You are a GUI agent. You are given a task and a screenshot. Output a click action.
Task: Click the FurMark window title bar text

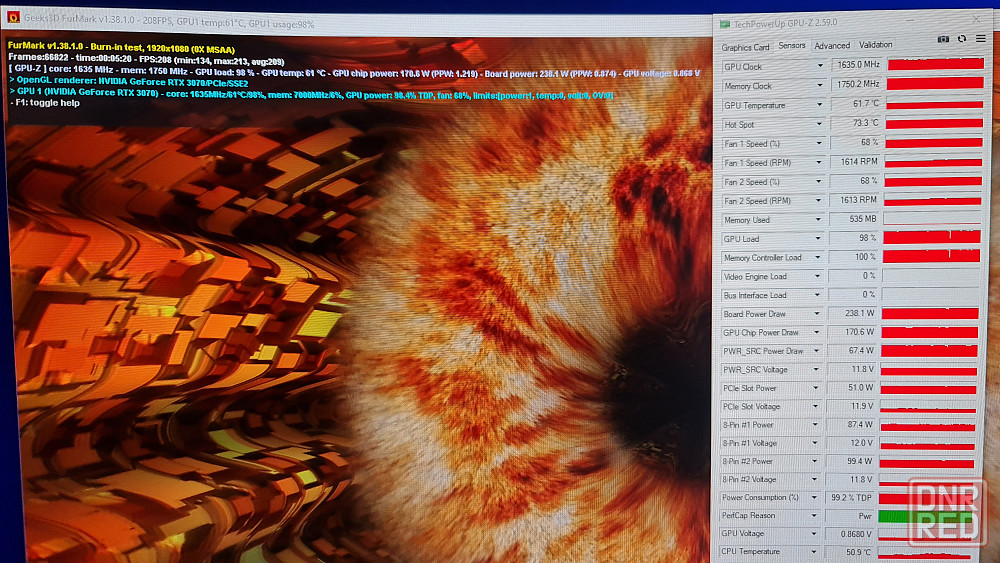click(x=169, y=24)
